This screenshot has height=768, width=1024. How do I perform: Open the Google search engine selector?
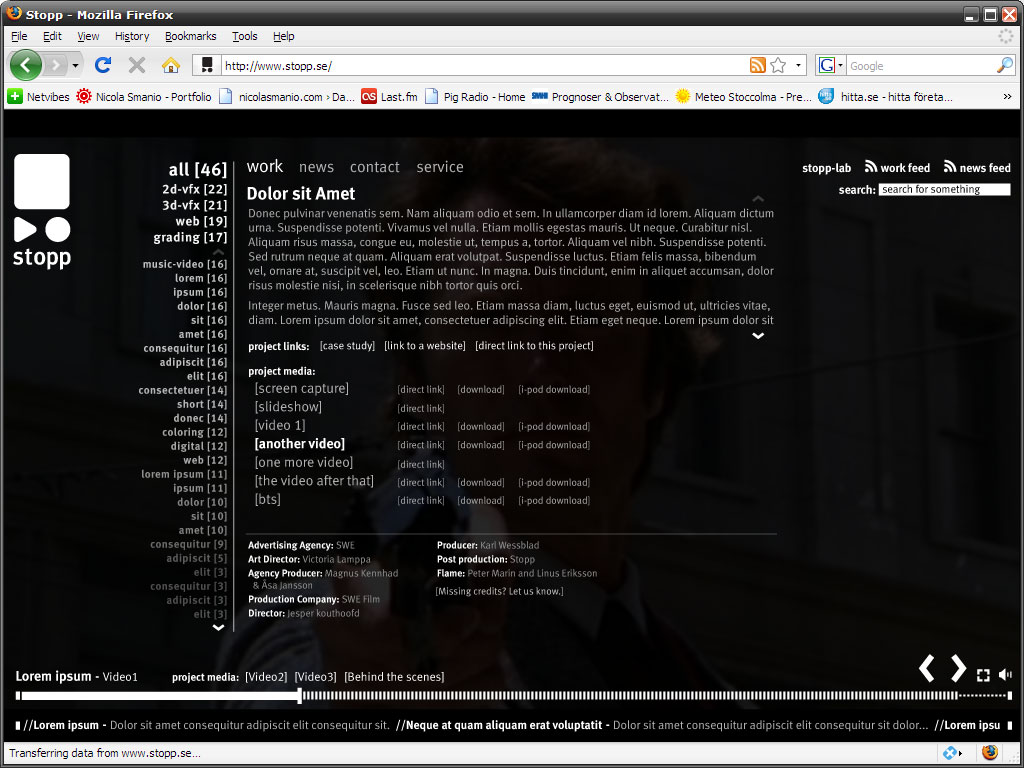tap(831, 65)
